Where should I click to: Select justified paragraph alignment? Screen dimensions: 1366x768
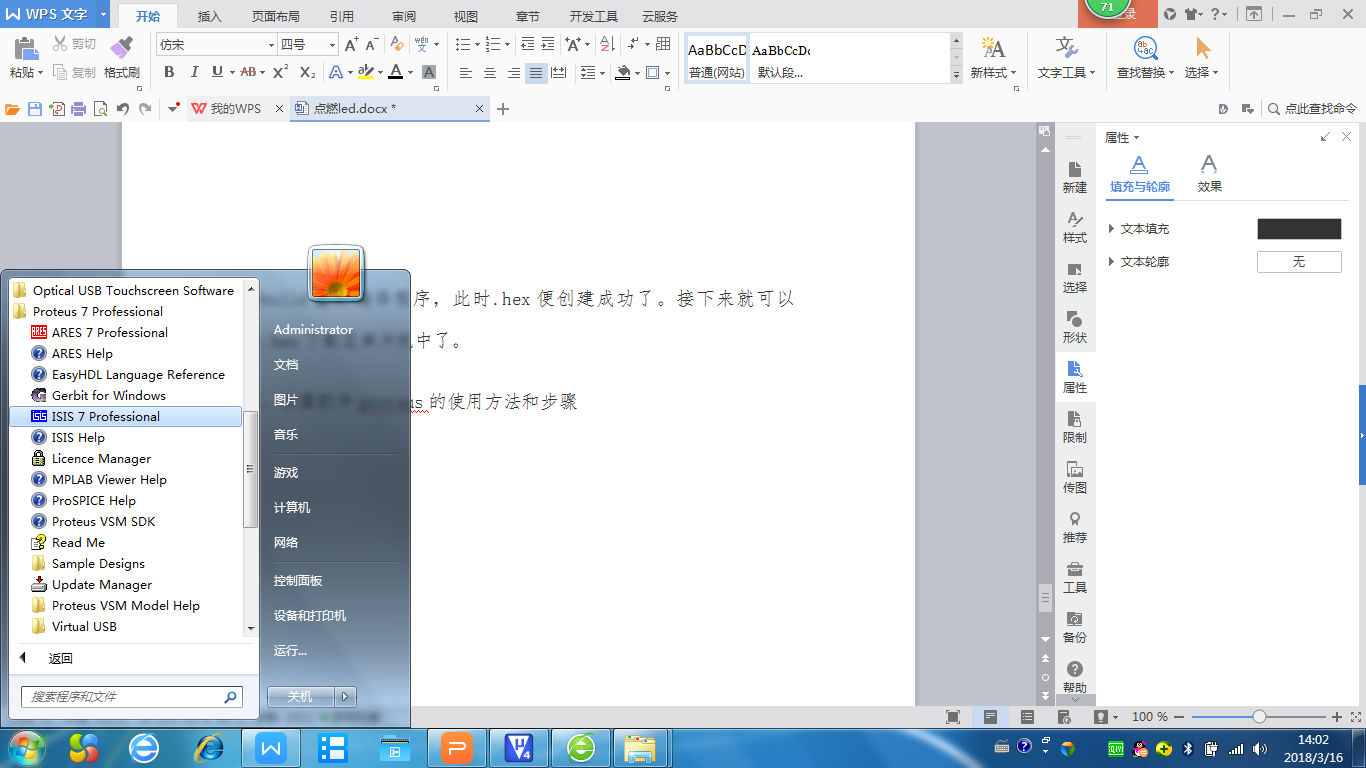536,73
